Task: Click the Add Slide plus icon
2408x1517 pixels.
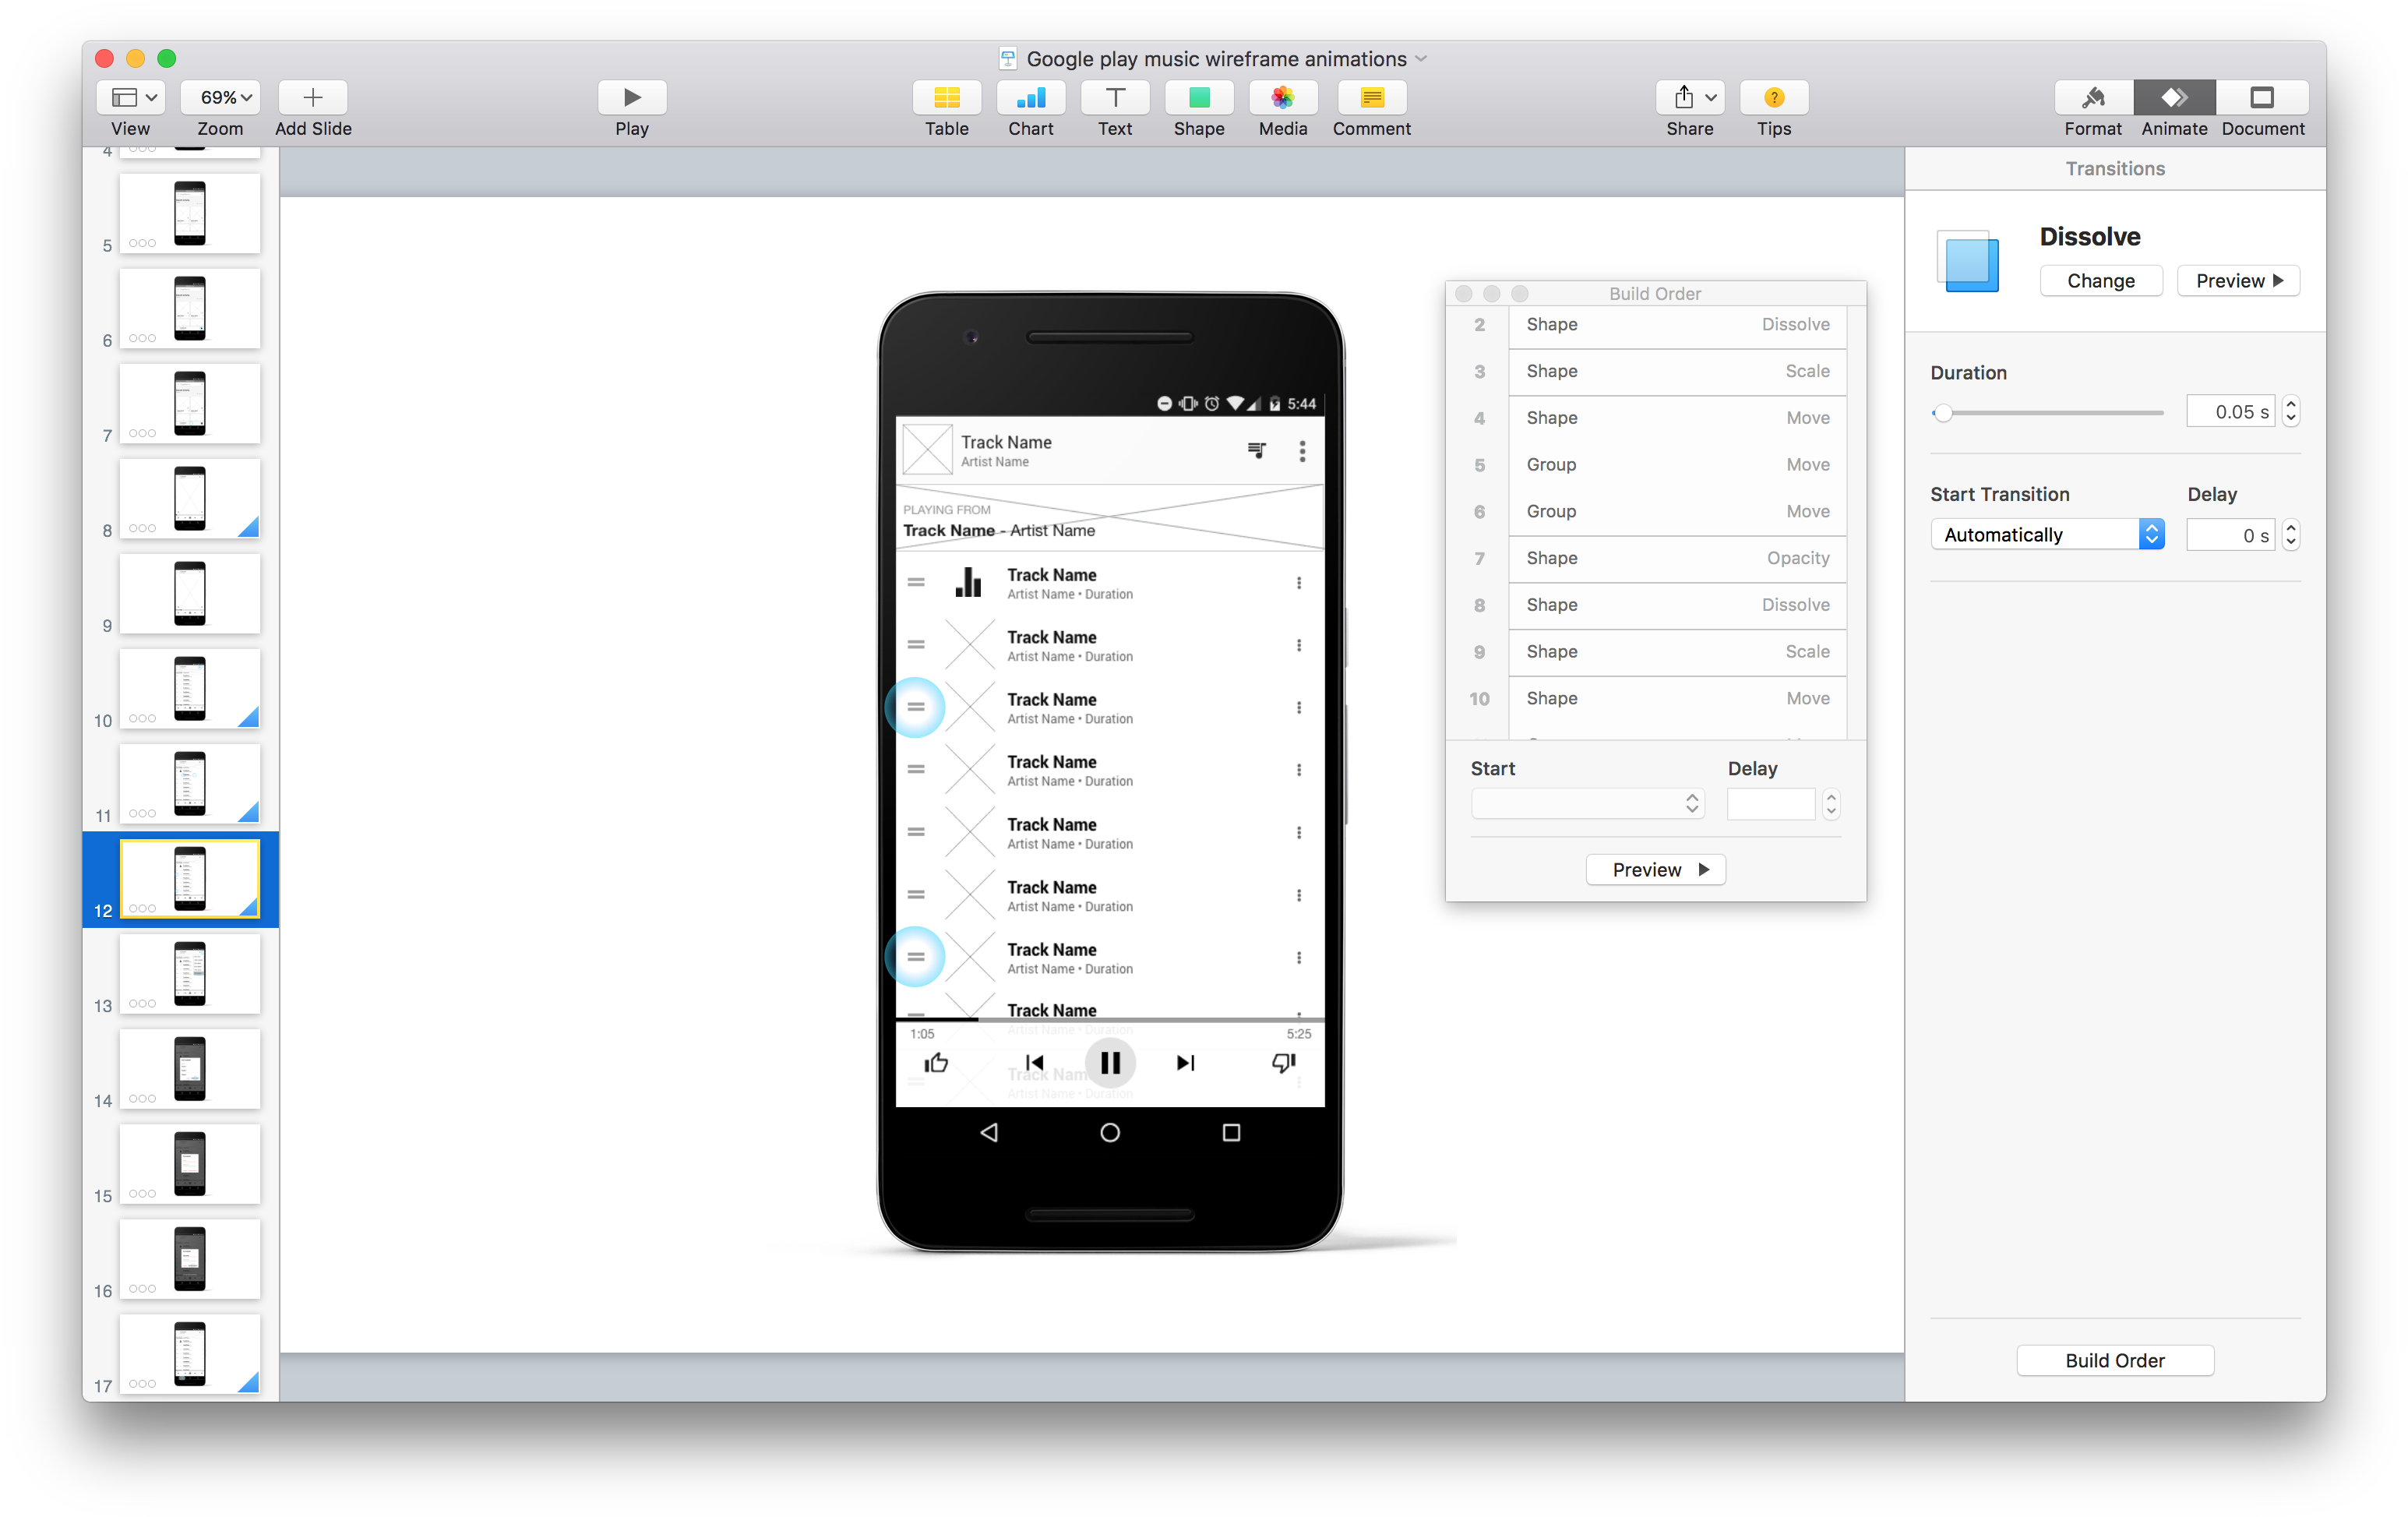Action: [x=313, y=98]
